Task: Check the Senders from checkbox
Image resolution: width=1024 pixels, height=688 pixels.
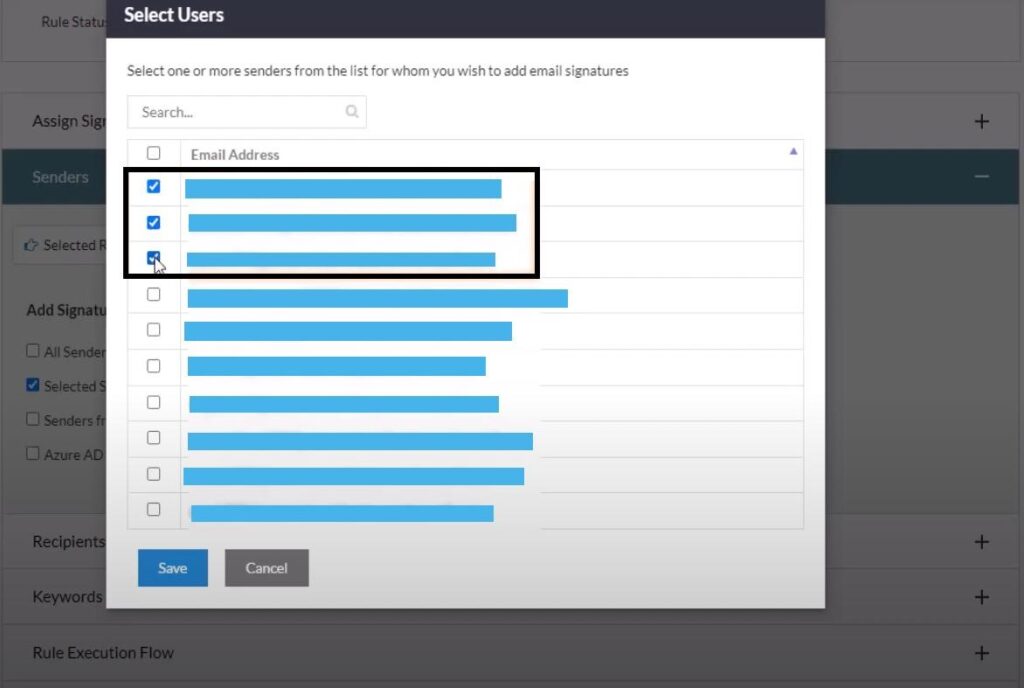Action: coord(32,419)
